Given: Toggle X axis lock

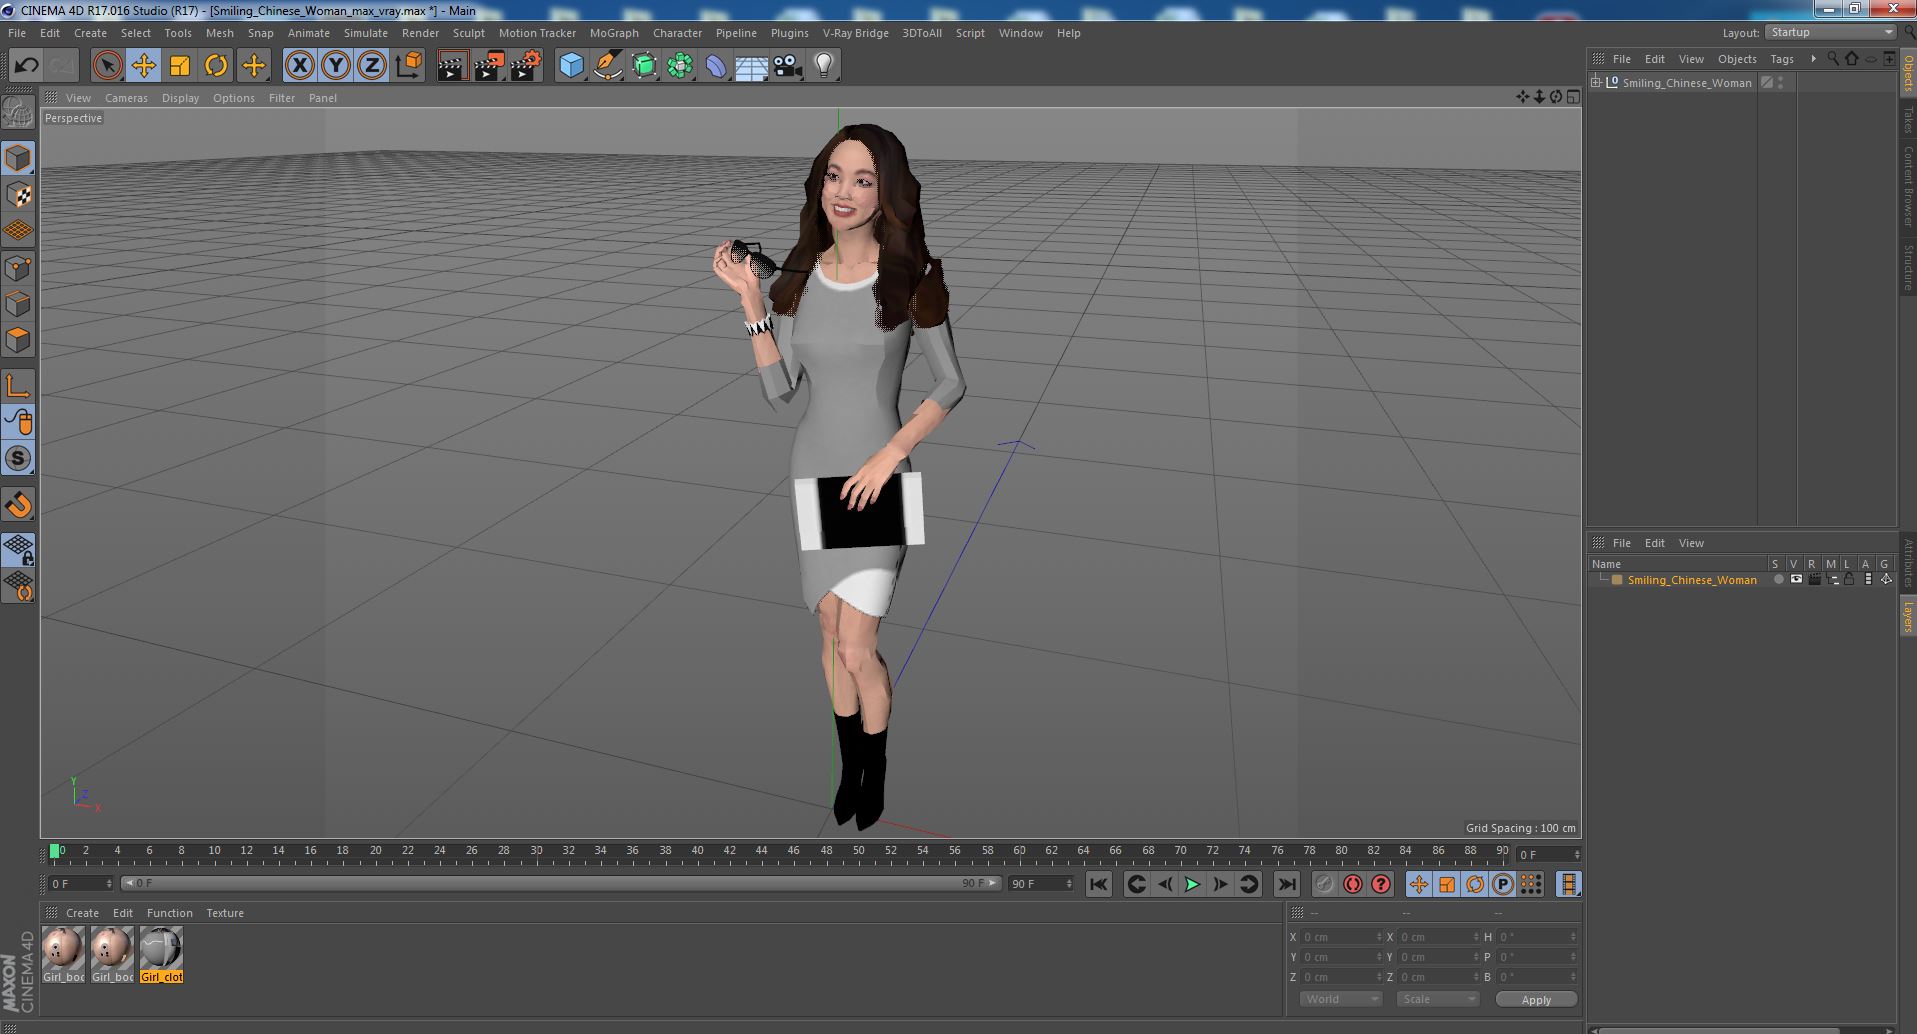Looking at the screenshot, I should tap(299, 66).
